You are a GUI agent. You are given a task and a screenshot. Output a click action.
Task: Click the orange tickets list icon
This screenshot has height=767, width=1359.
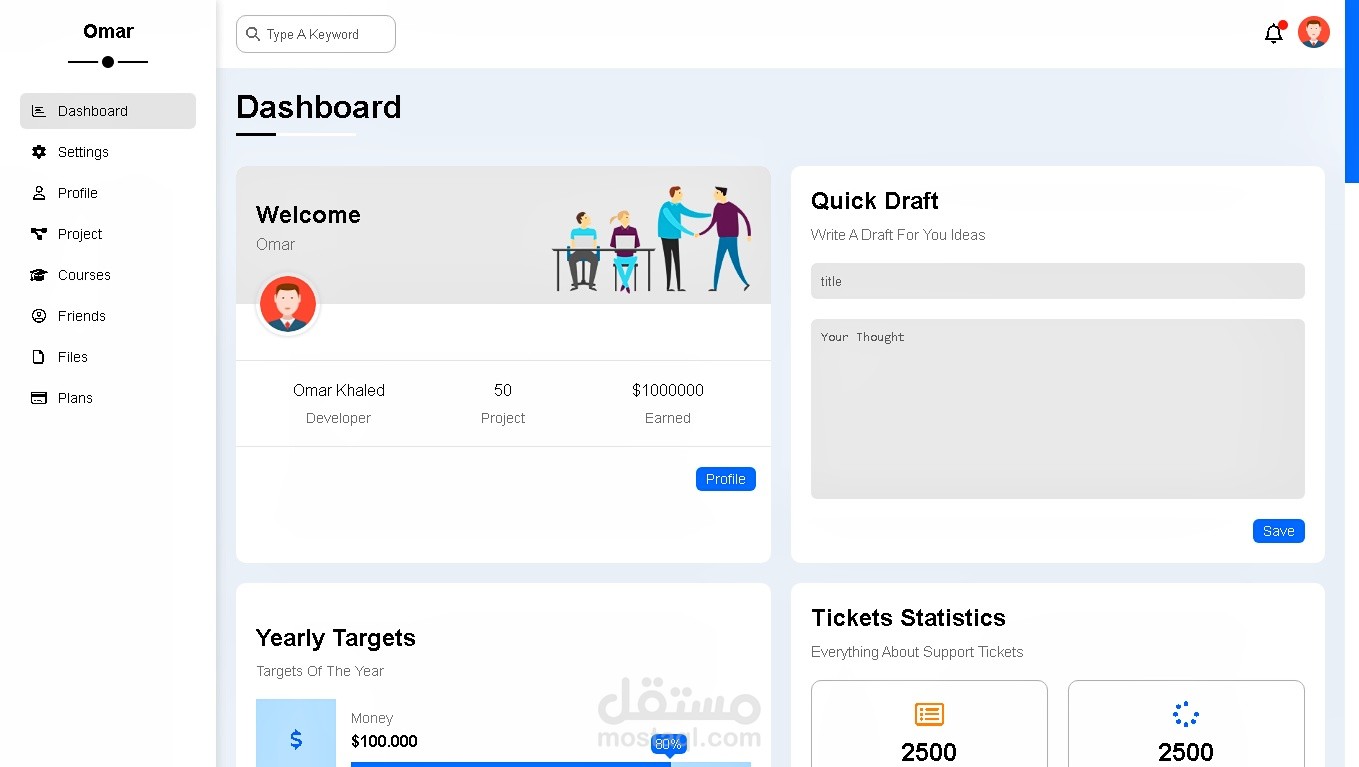coord(928,714)
